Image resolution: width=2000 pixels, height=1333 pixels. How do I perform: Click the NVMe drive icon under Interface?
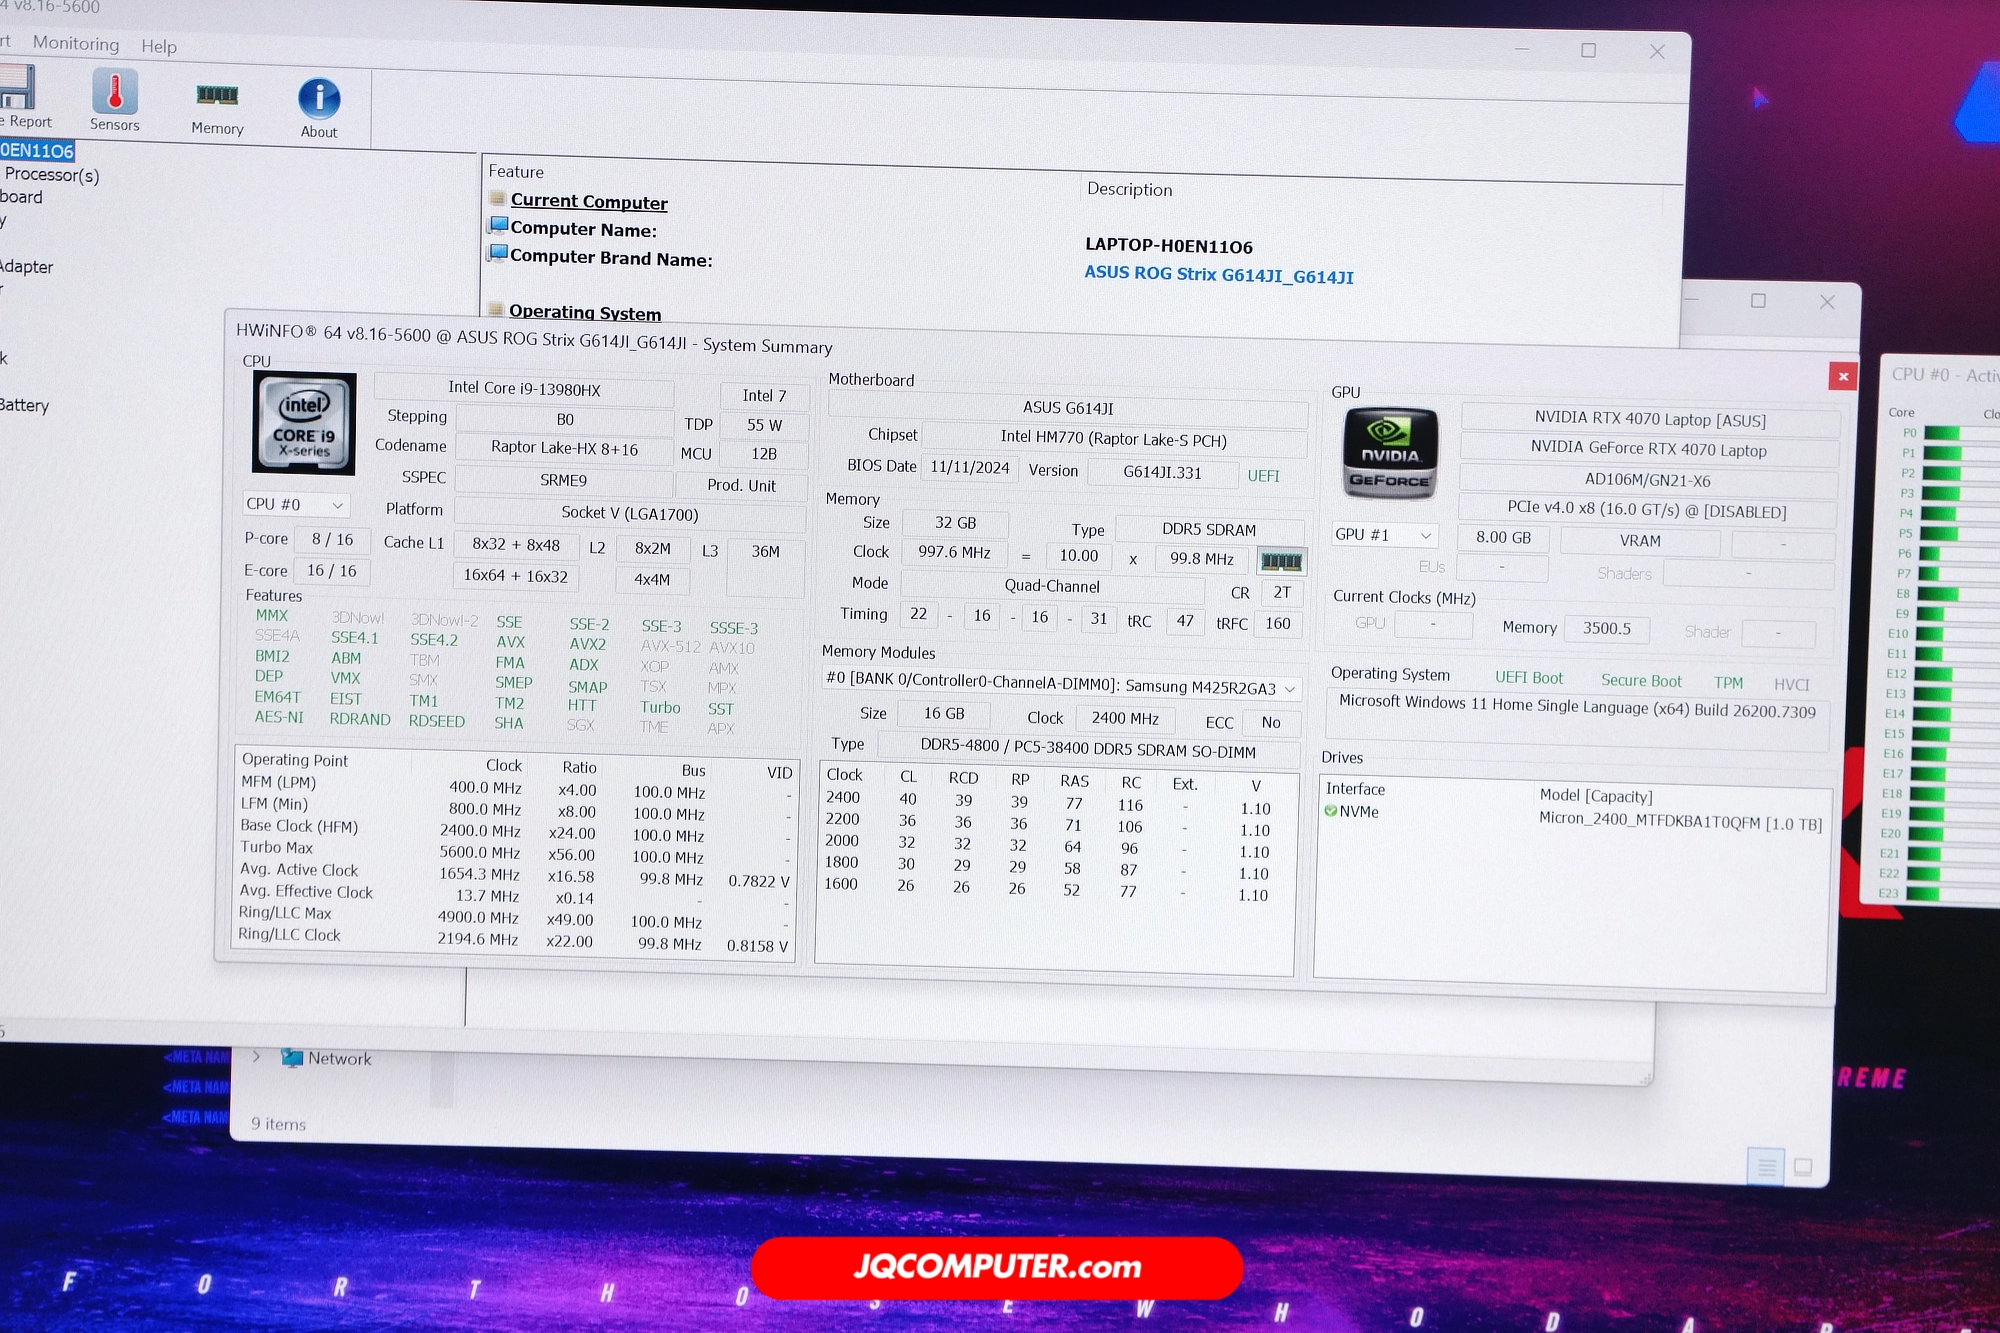click(1331, 811)
